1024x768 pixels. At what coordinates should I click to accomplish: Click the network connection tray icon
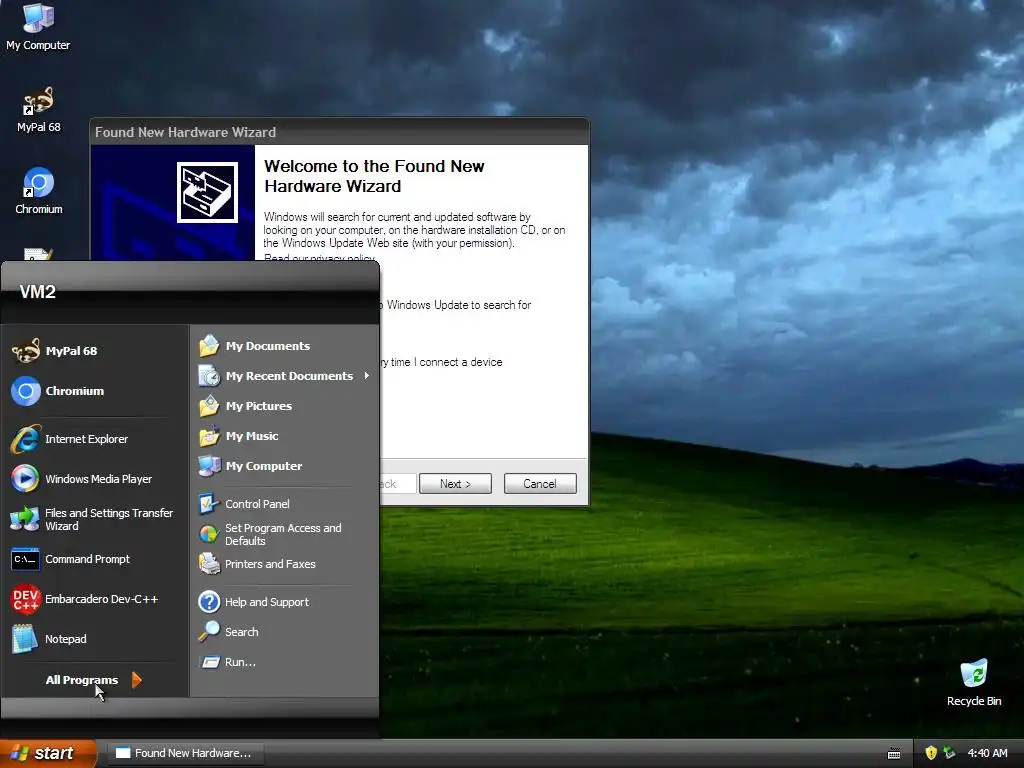coord(950,753)
